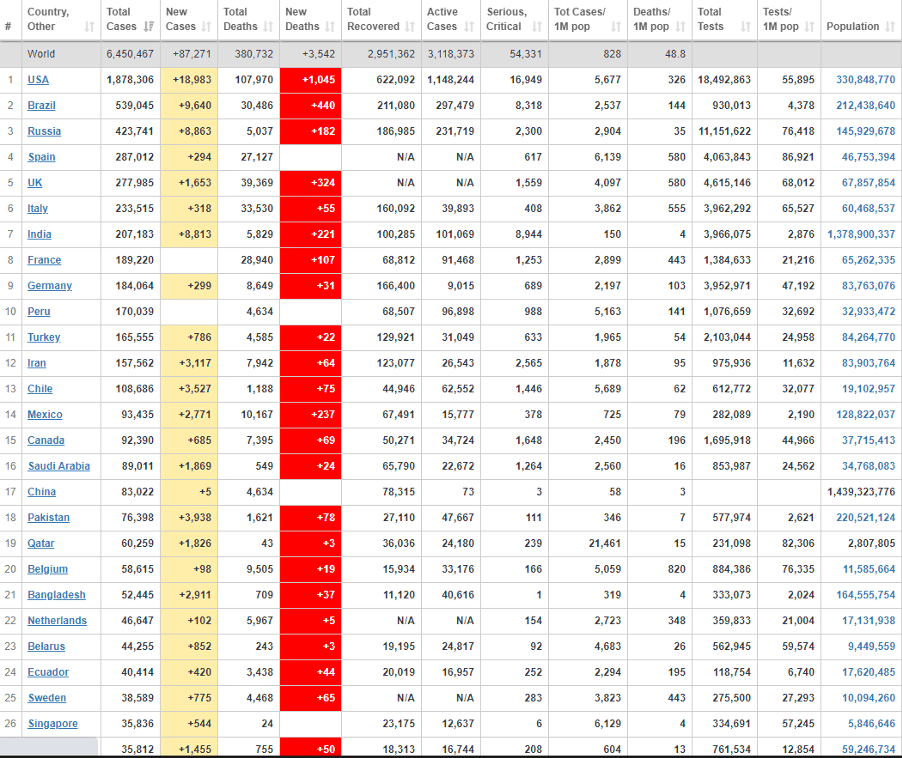Click Singapore population 5,846,646 link

coord(872,724)
